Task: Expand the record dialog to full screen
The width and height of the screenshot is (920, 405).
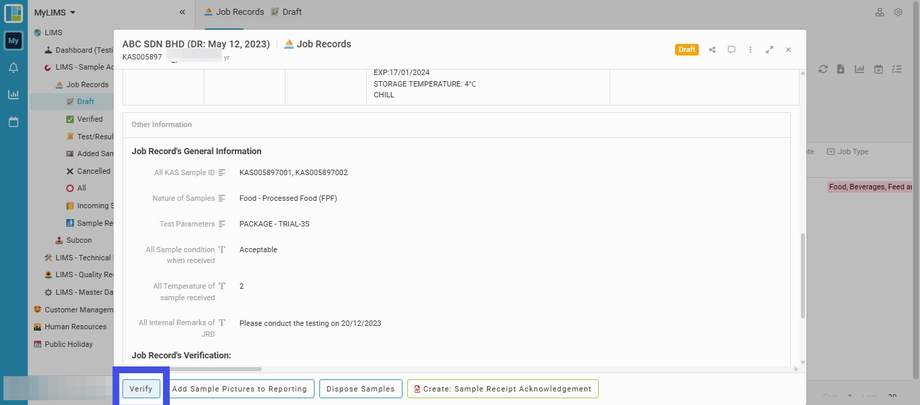Action: coord(769,50)
